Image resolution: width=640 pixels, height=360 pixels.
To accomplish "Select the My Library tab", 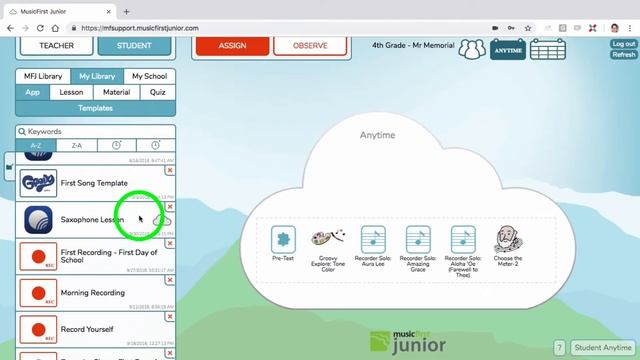I will [x=97, y=76].
